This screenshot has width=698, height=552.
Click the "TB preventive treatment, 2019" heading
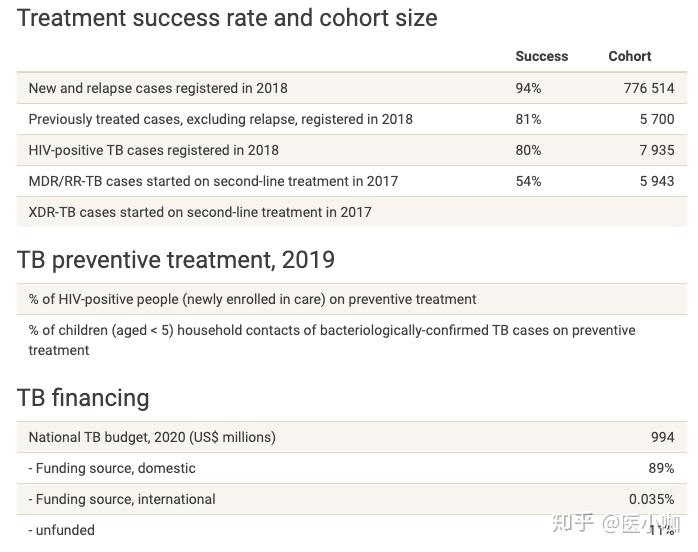(x=176, y=260)
